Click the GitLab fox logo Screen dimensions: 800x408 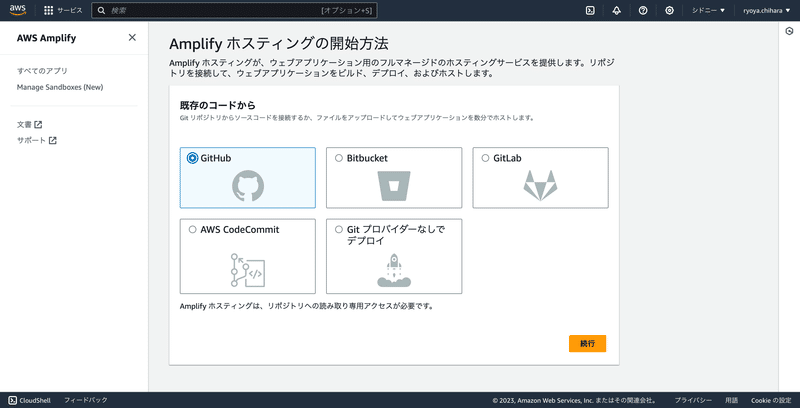coord(540,185)
